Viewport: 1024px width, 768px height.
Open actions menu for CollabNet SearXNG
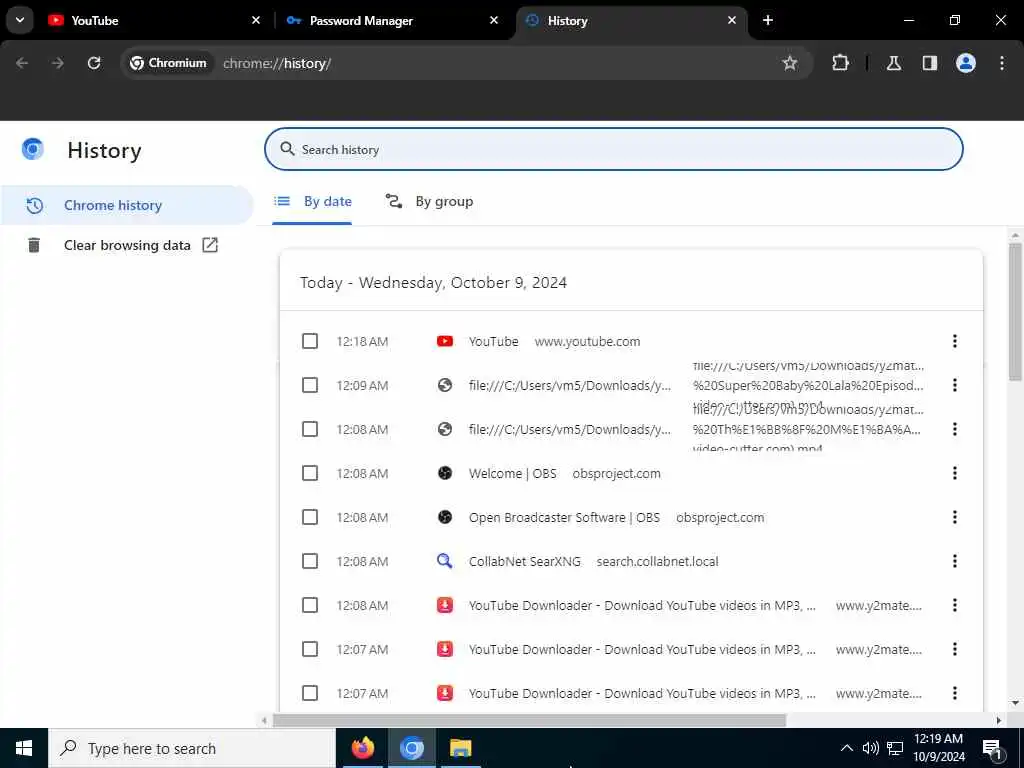955,561
